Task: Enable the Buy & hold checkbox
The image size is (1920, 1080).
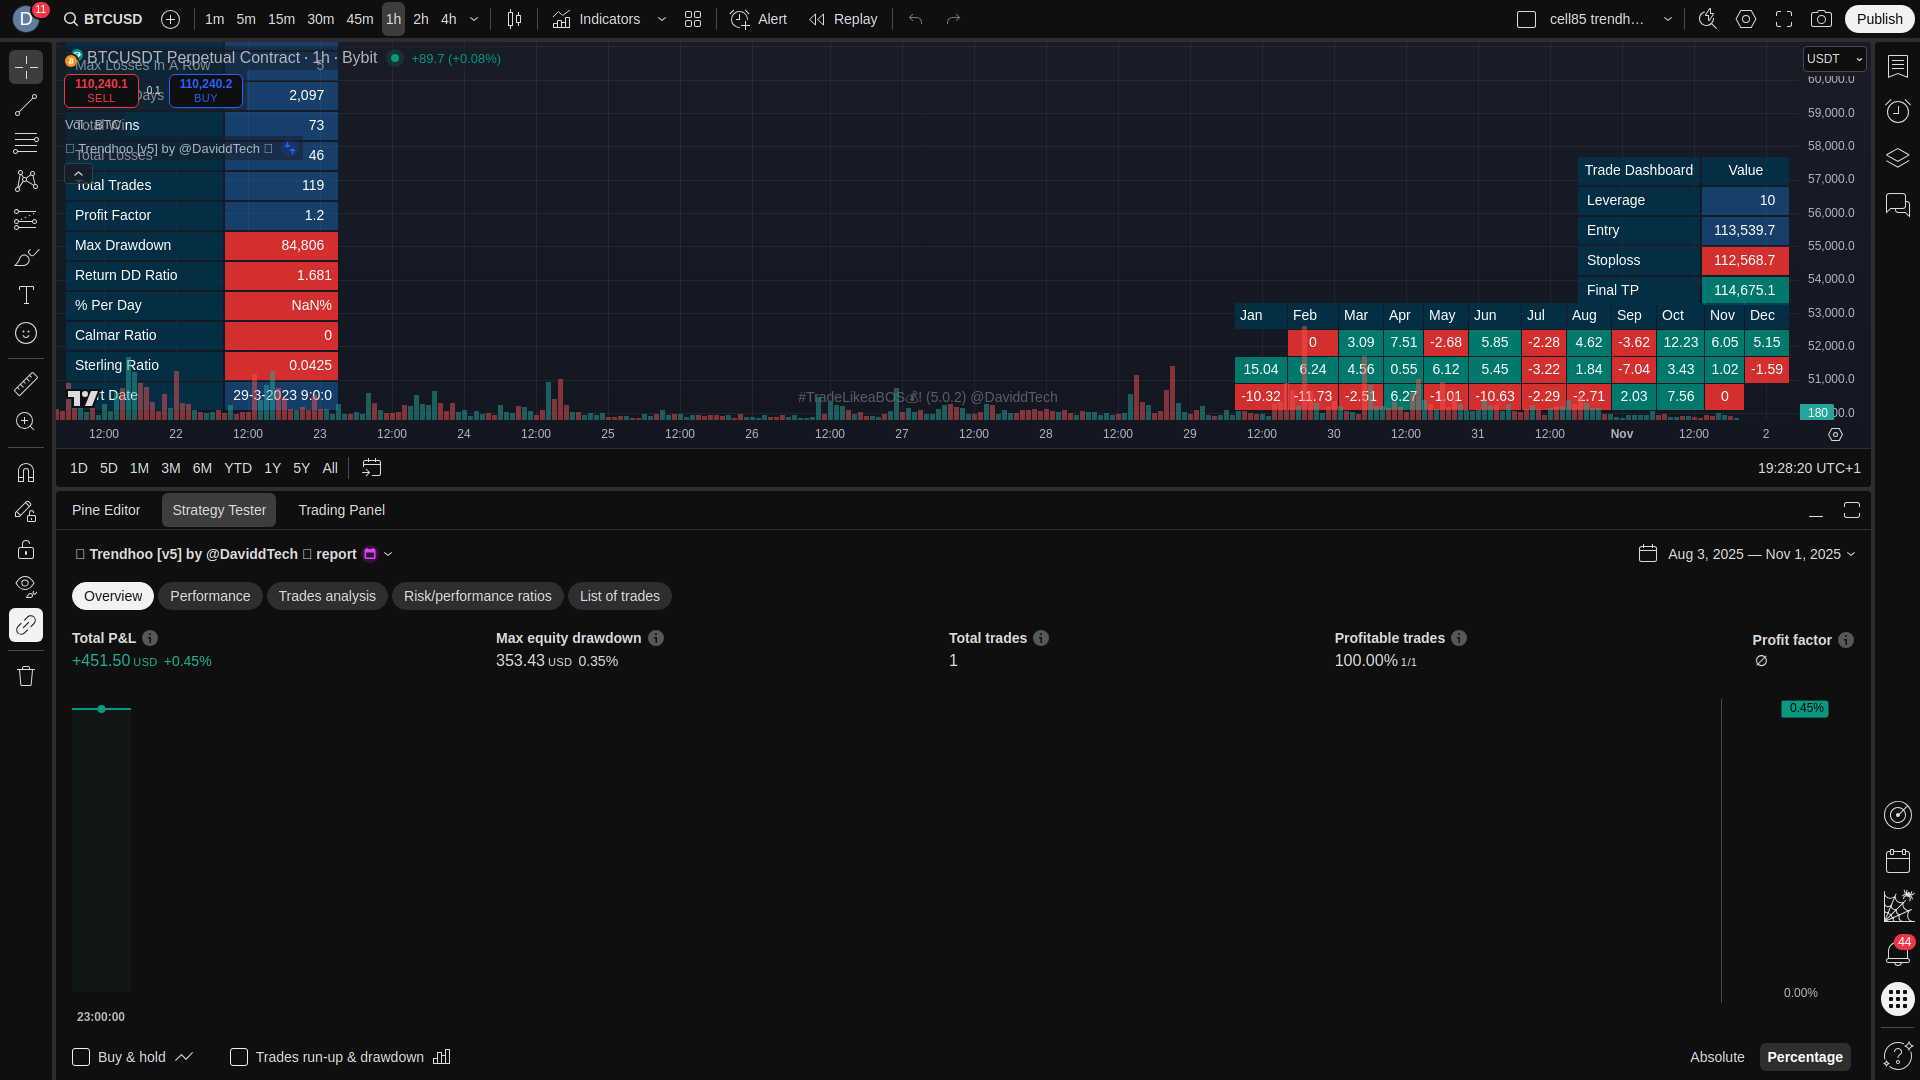Action: point(81,1057)
